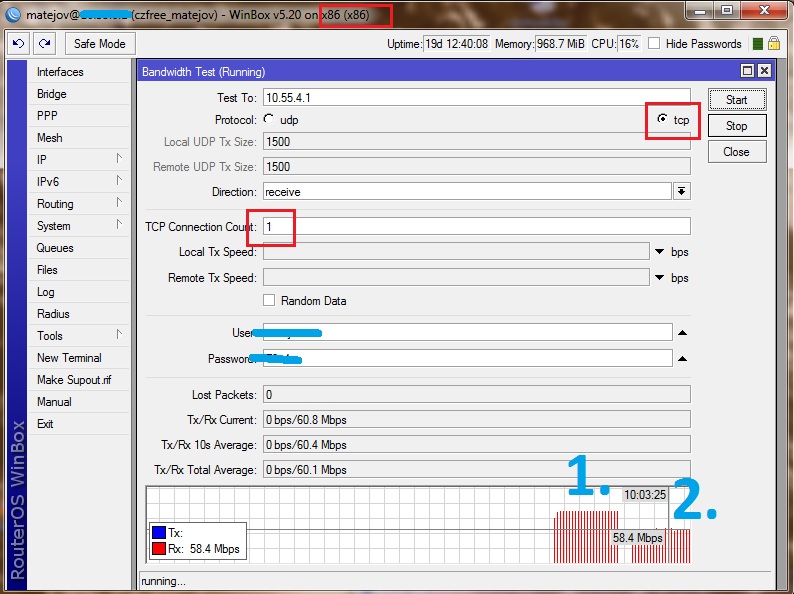794x594 pixels.
Task: Click the Uptime value 19d 12:40:08
Action: tap(456, 44)
